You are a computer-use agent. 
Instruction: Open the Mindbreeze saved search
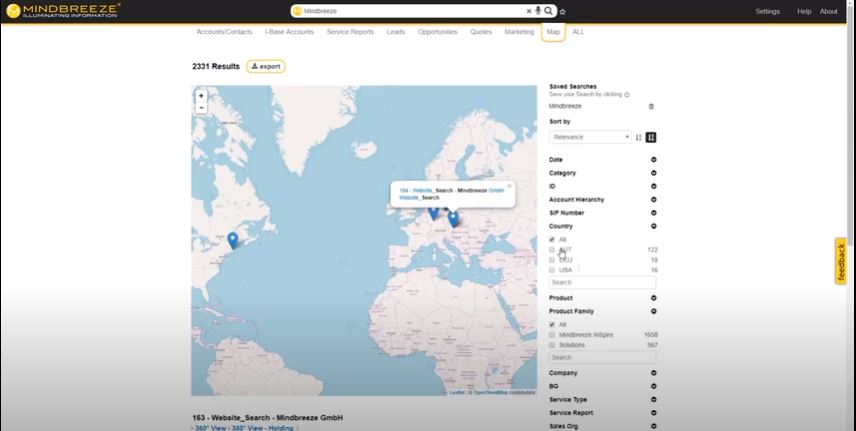point(566,107)
